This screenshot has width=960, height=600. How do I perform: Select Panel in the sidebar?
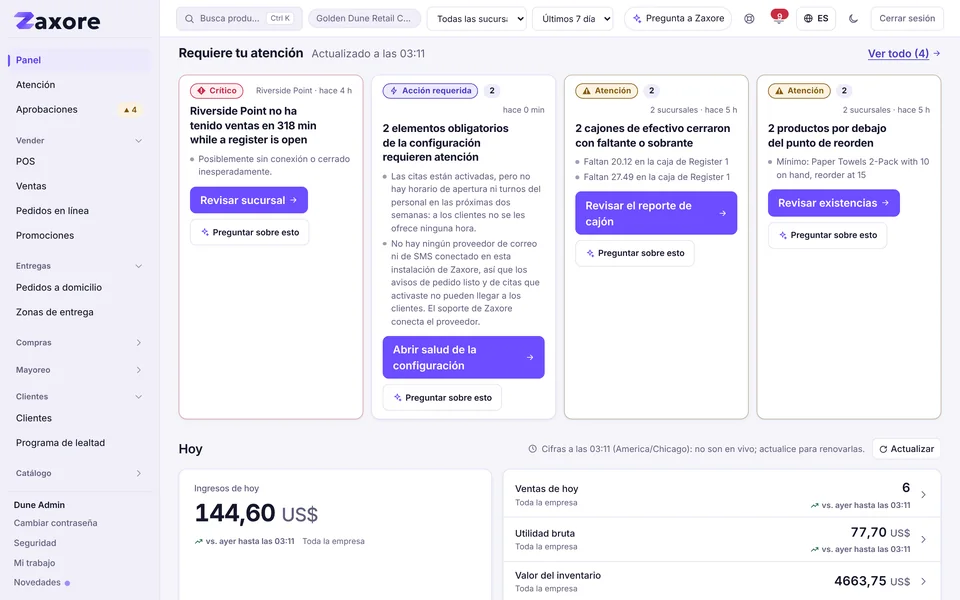point(80,60)
